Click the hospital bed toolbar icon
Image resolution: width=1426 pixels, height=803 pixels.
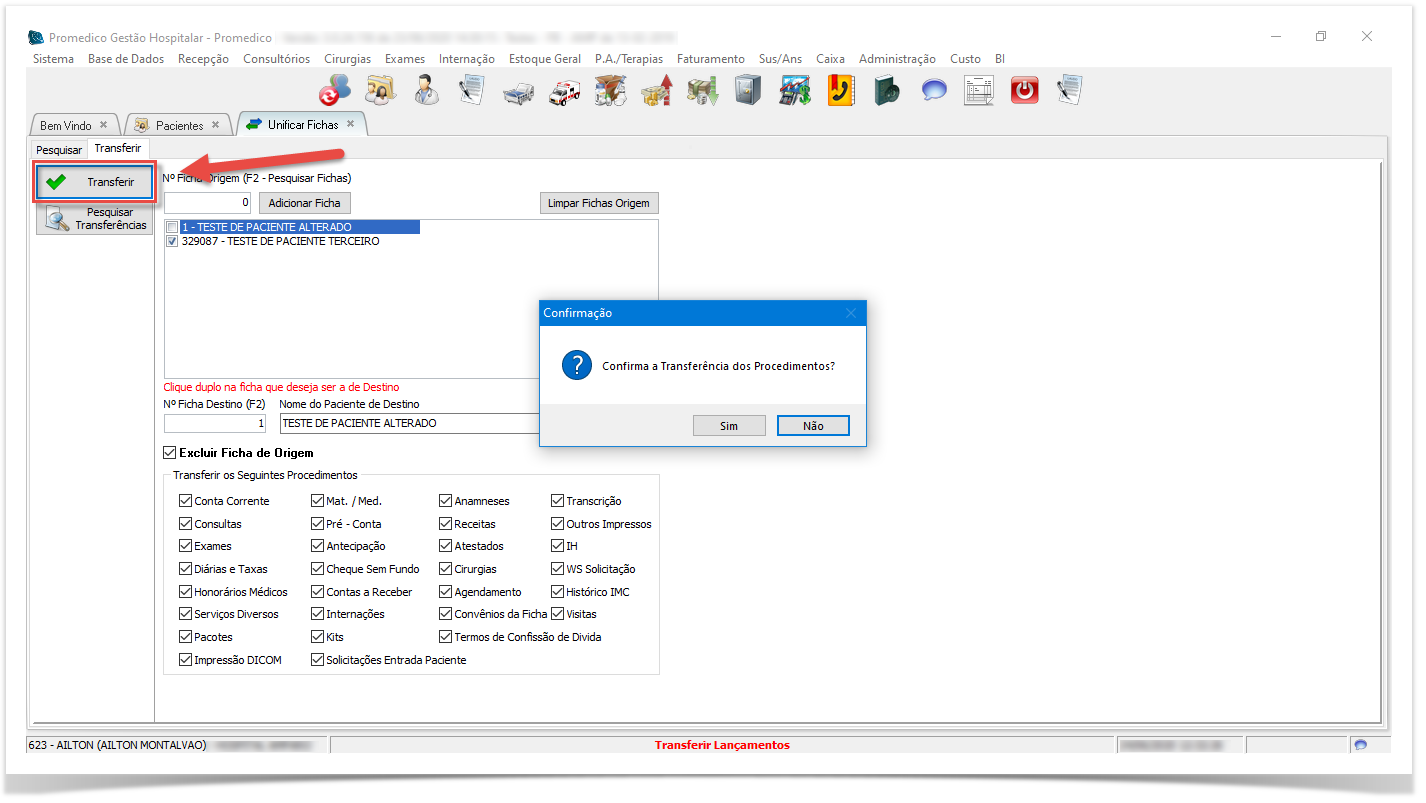[x=519, y=91]
